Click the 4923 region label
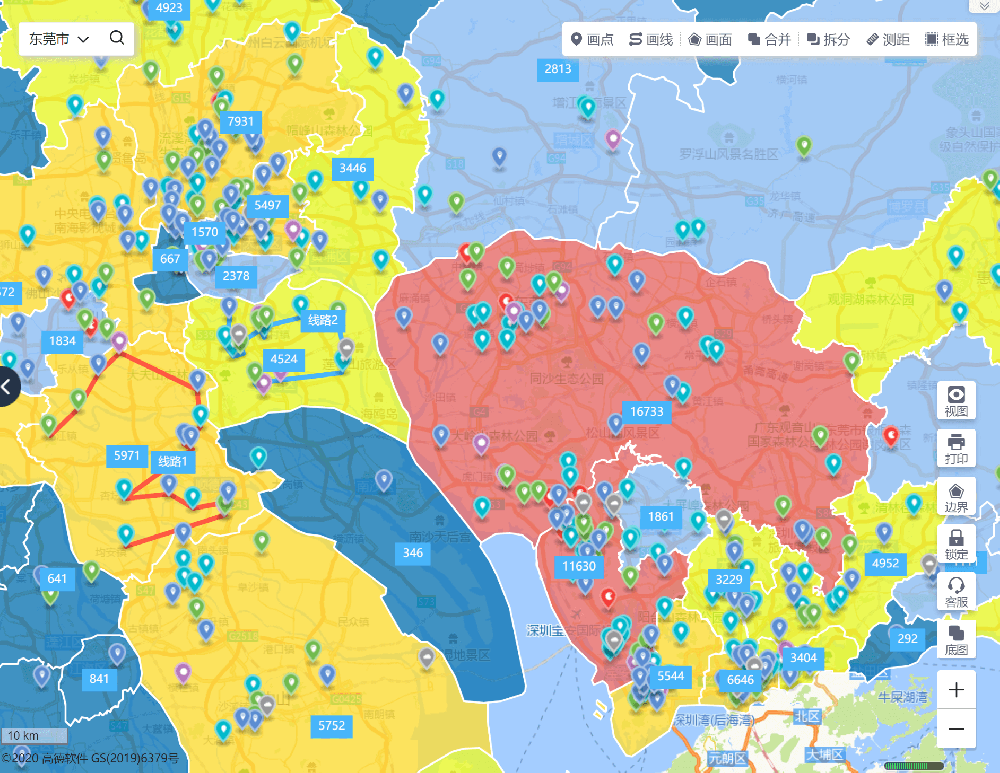Screen dimensions: 1000x773 [169, 8]
